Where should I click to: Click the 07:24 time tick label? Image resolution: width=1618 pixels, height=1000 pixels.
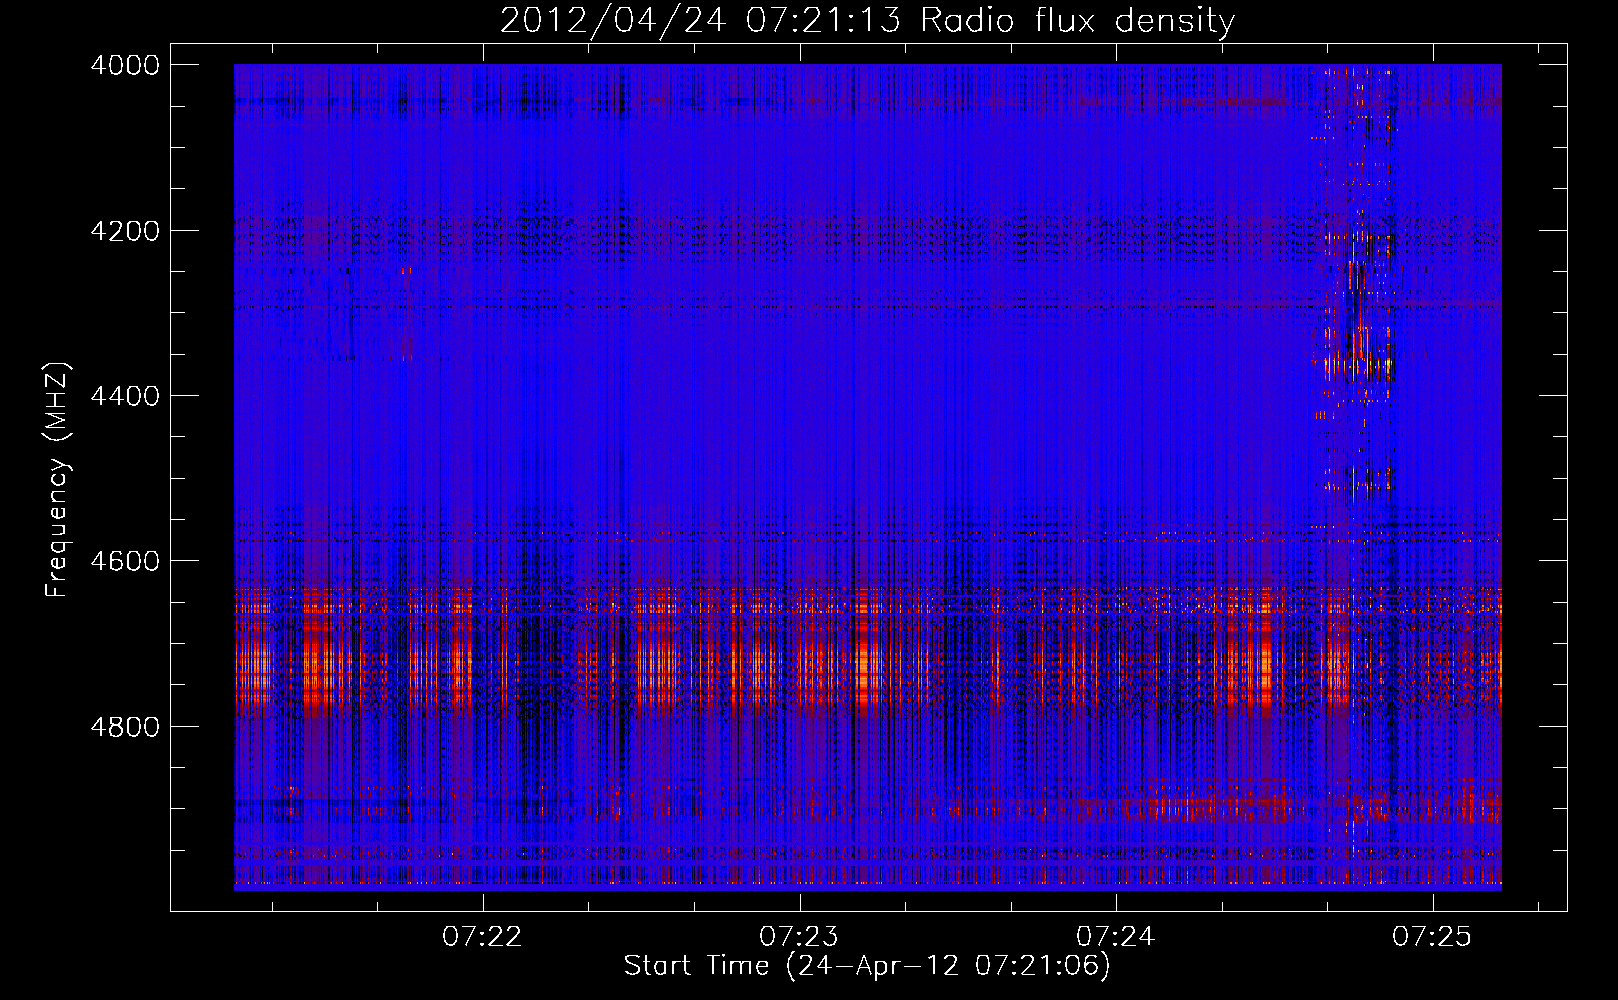point(1116,937)
